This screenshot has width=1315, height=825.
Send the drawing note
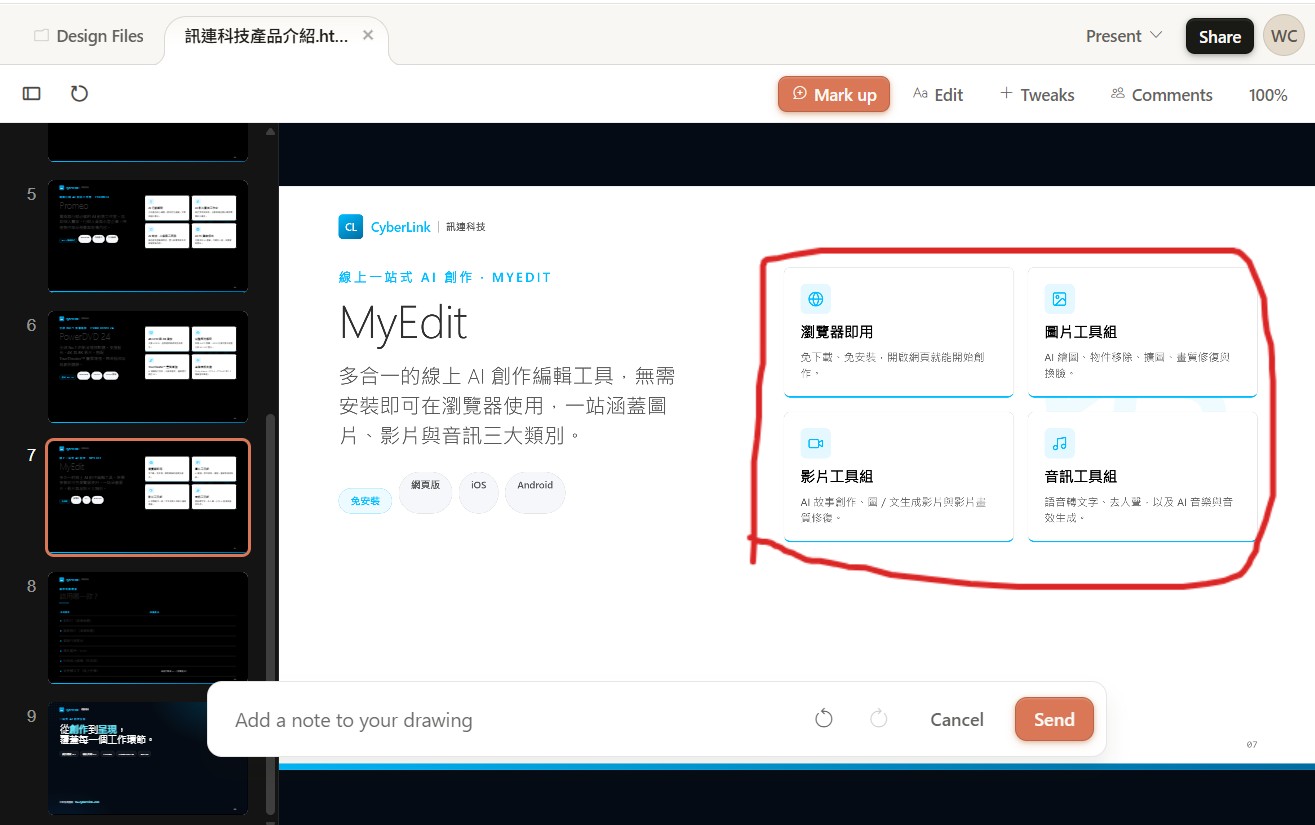tap(1054, 720)
